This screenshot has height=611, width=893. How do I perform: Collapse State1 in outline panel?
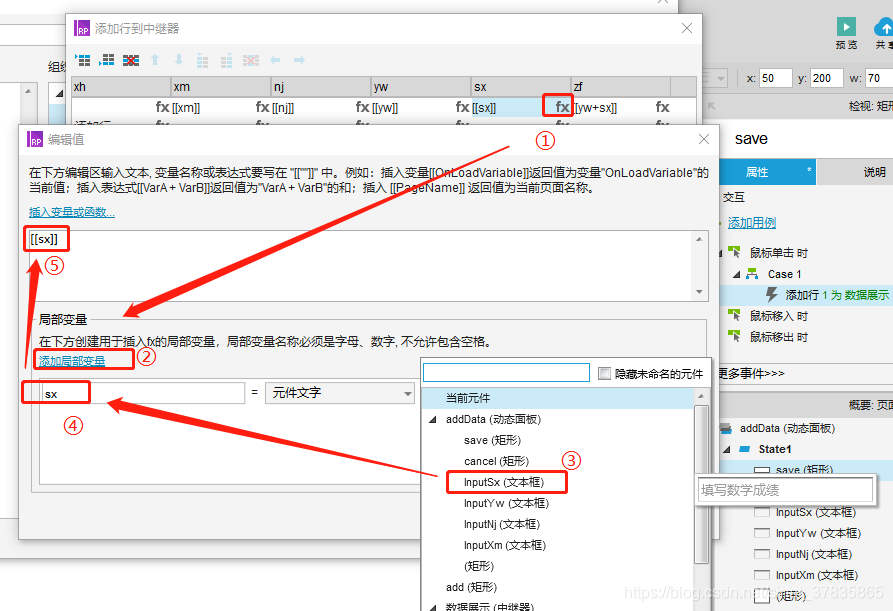click(726, 449)
